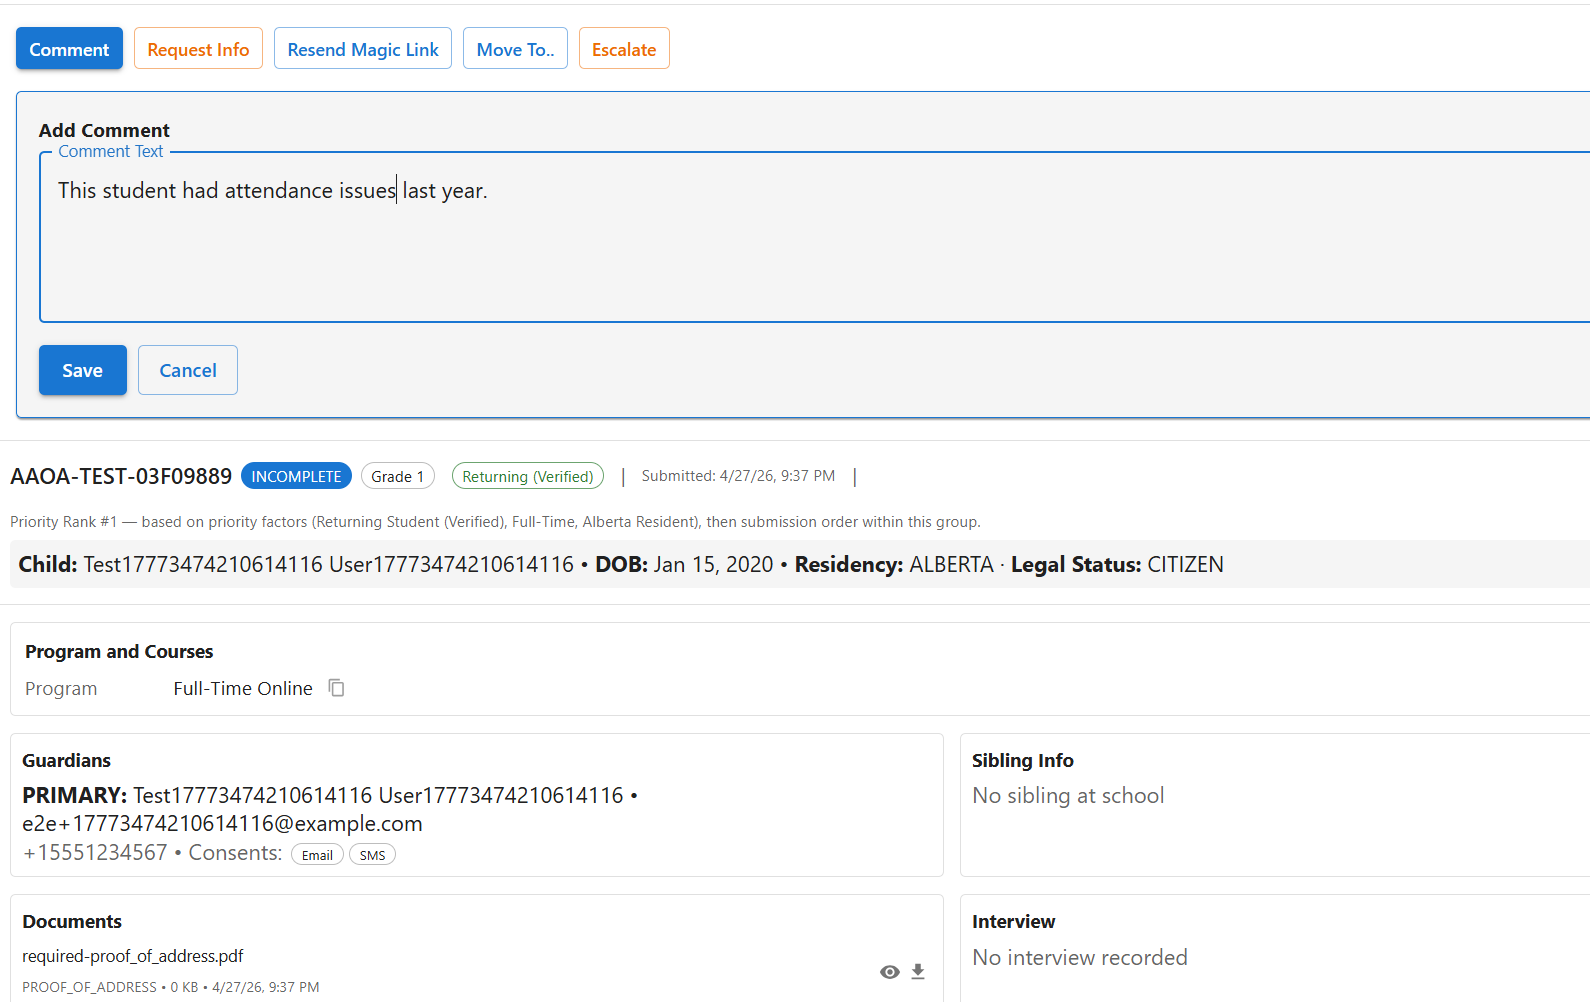Click the No interview recorded text

tap(1080, 957)
